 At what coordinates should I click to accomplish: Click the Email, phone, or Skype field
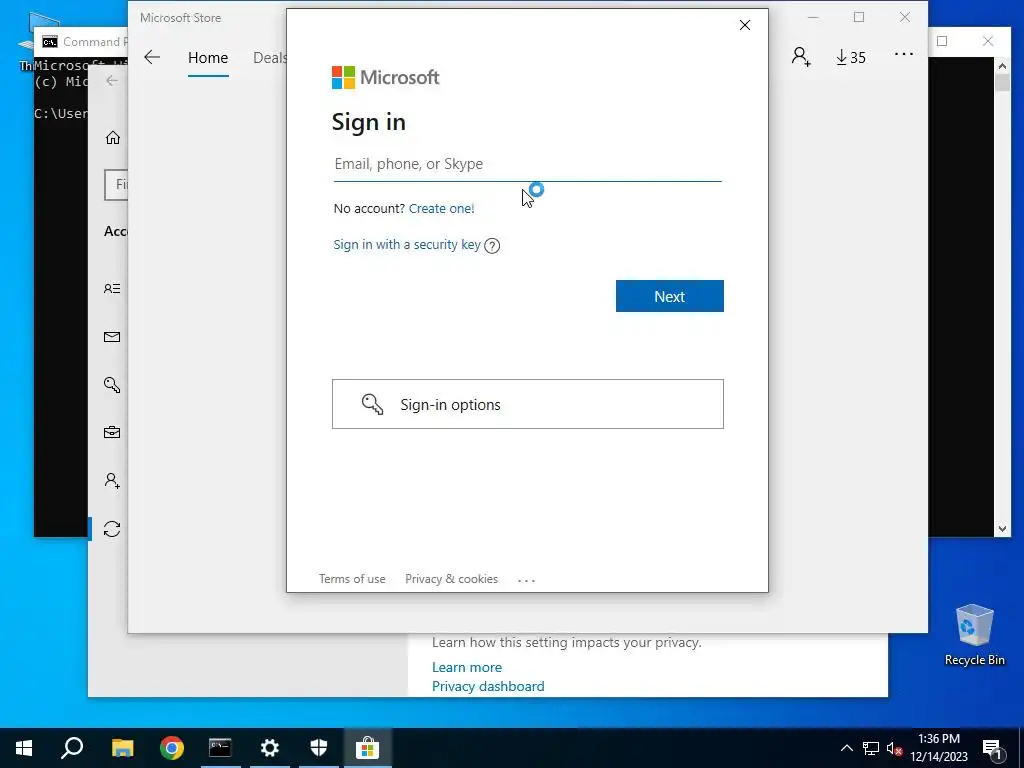pos(528,164)
